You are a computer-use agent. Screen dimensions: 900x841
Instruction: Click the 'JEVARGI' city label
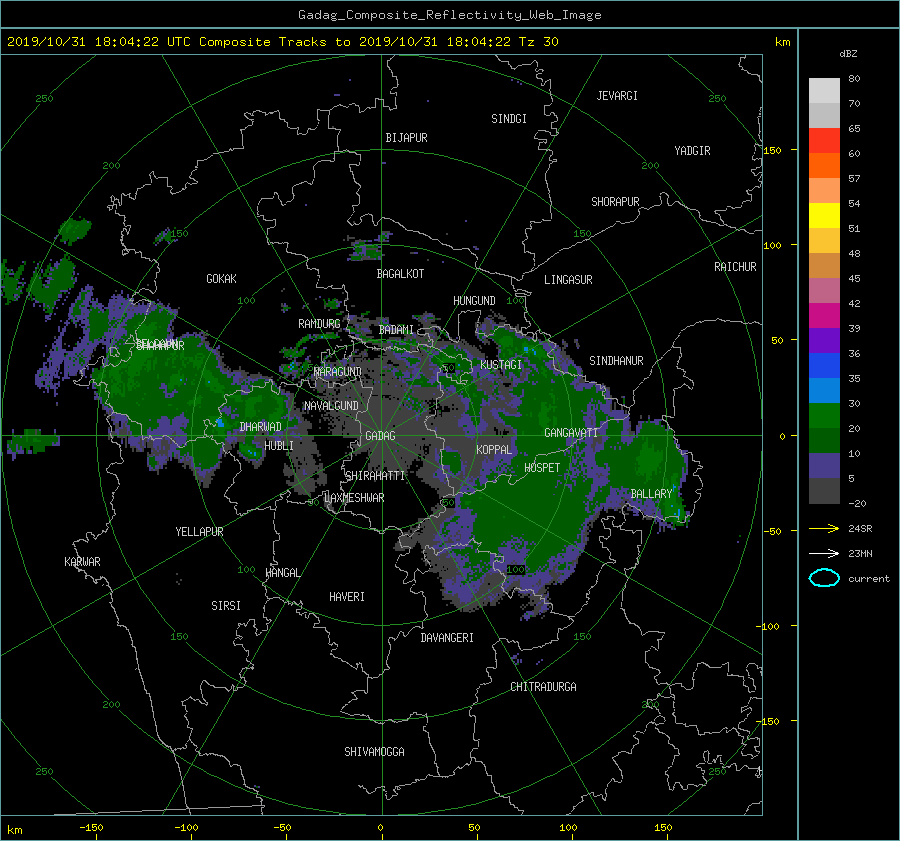coord(617,96)
